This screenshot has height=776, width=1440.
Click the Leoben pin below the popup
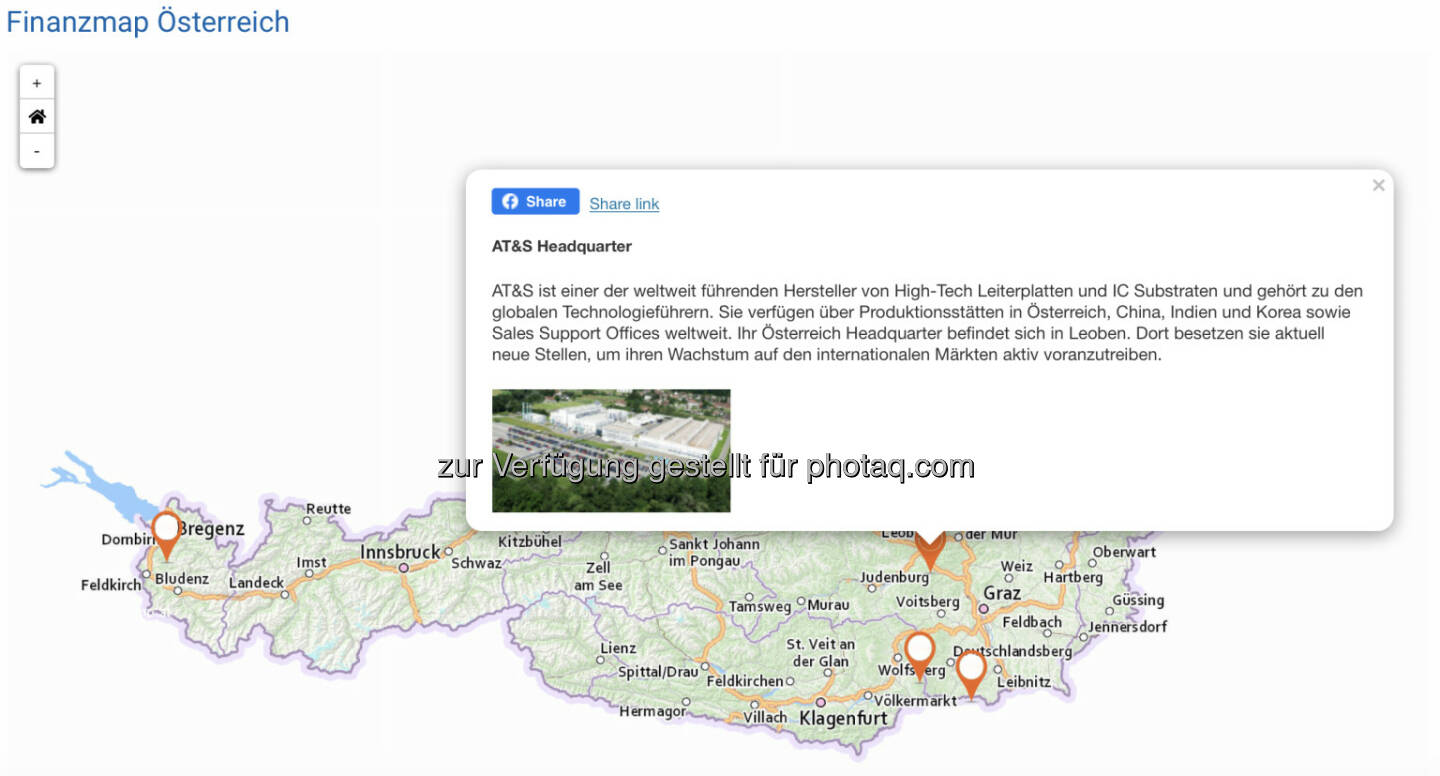pos(930,548)
